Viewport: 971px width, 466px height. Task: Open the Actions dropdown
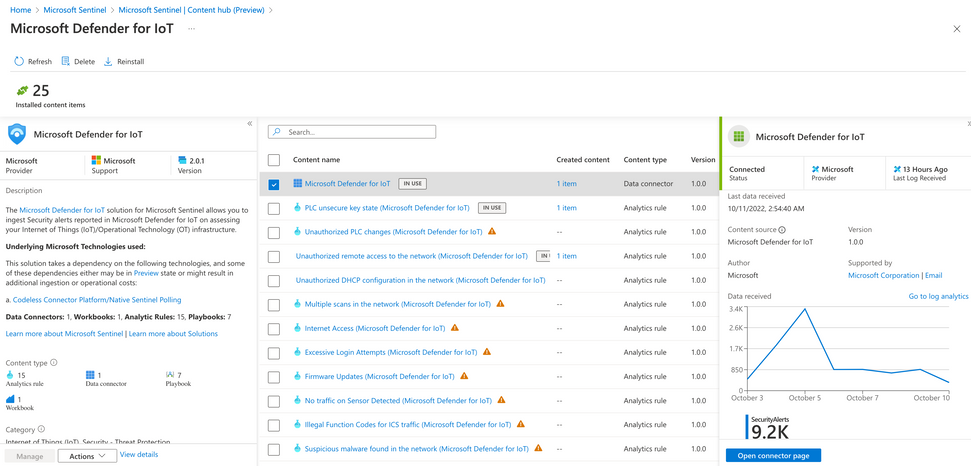[x=87, y=456]
